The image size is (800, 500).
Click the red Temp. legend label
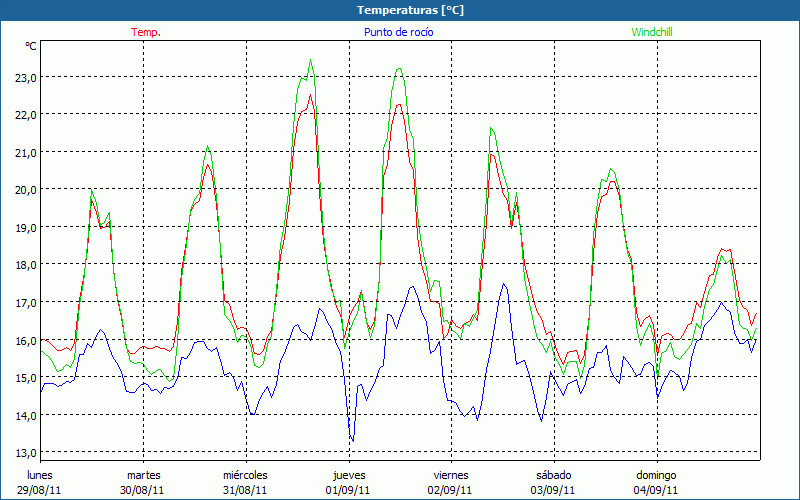click(x=145, y=32)
